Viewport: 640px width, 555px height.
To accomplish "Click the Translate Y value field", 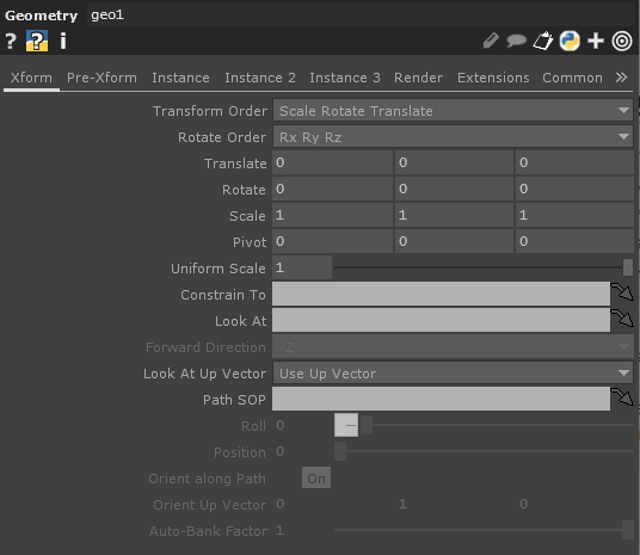I will coord(453,163).
